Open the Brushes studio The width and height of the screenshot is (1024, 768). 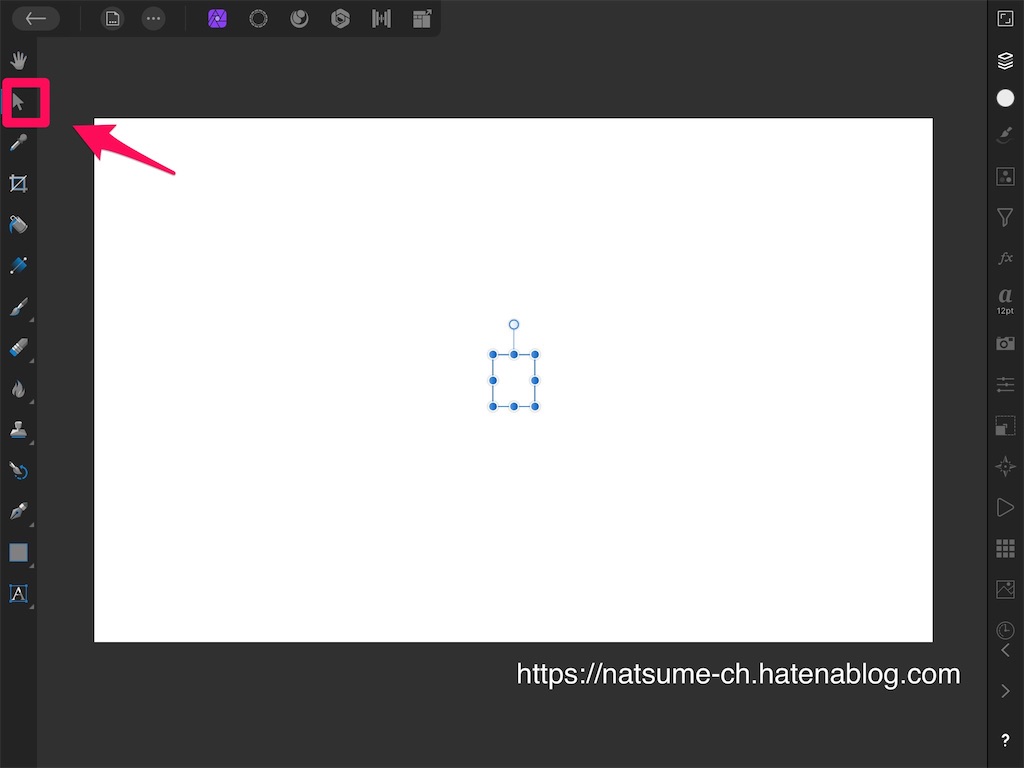[1005, 135]
